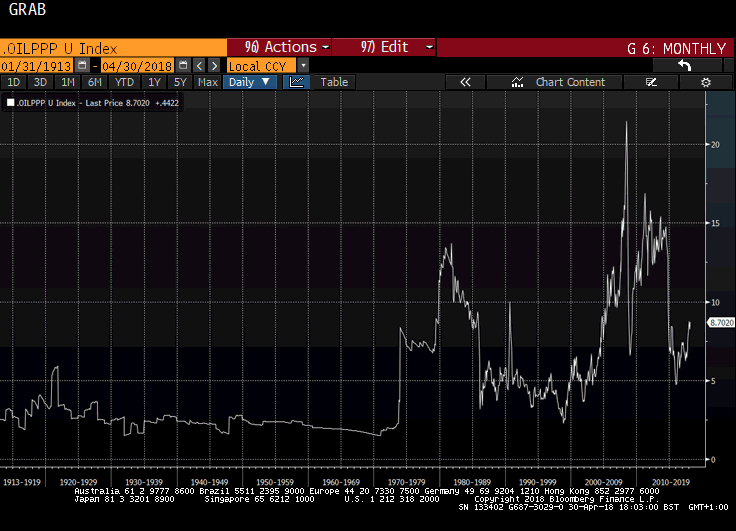
Task: Click the 2010-2019 axis label
Action: click(x=670, y=482)
